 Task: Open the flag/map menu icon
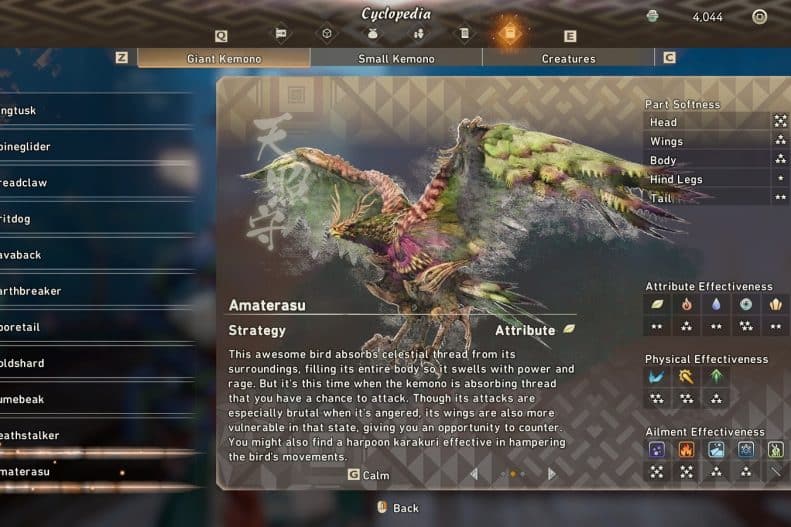[x=281, y=34]
